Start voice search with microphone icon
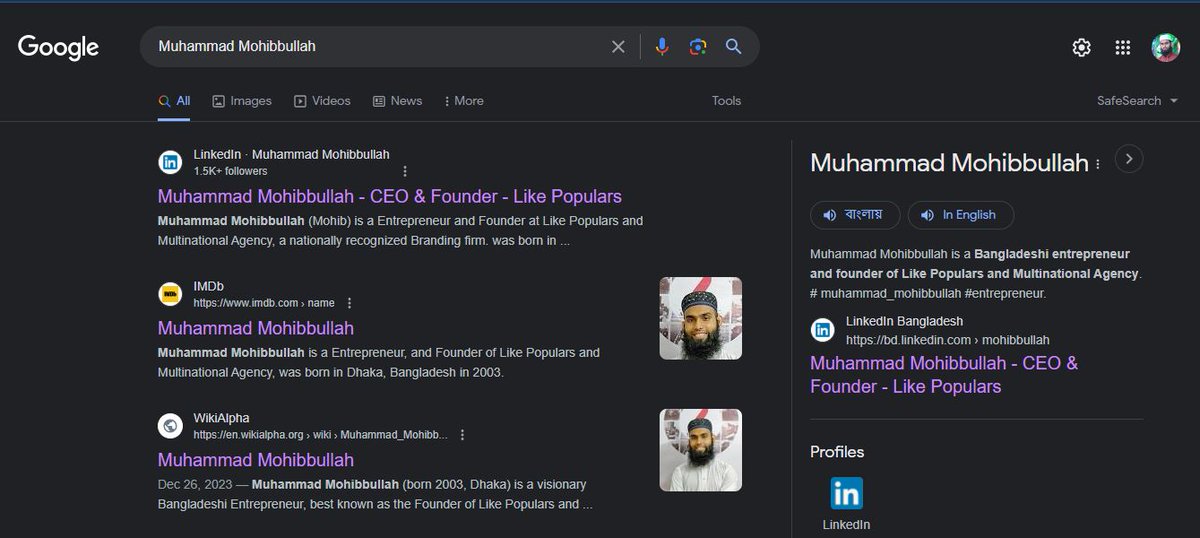 pos(661,47)
